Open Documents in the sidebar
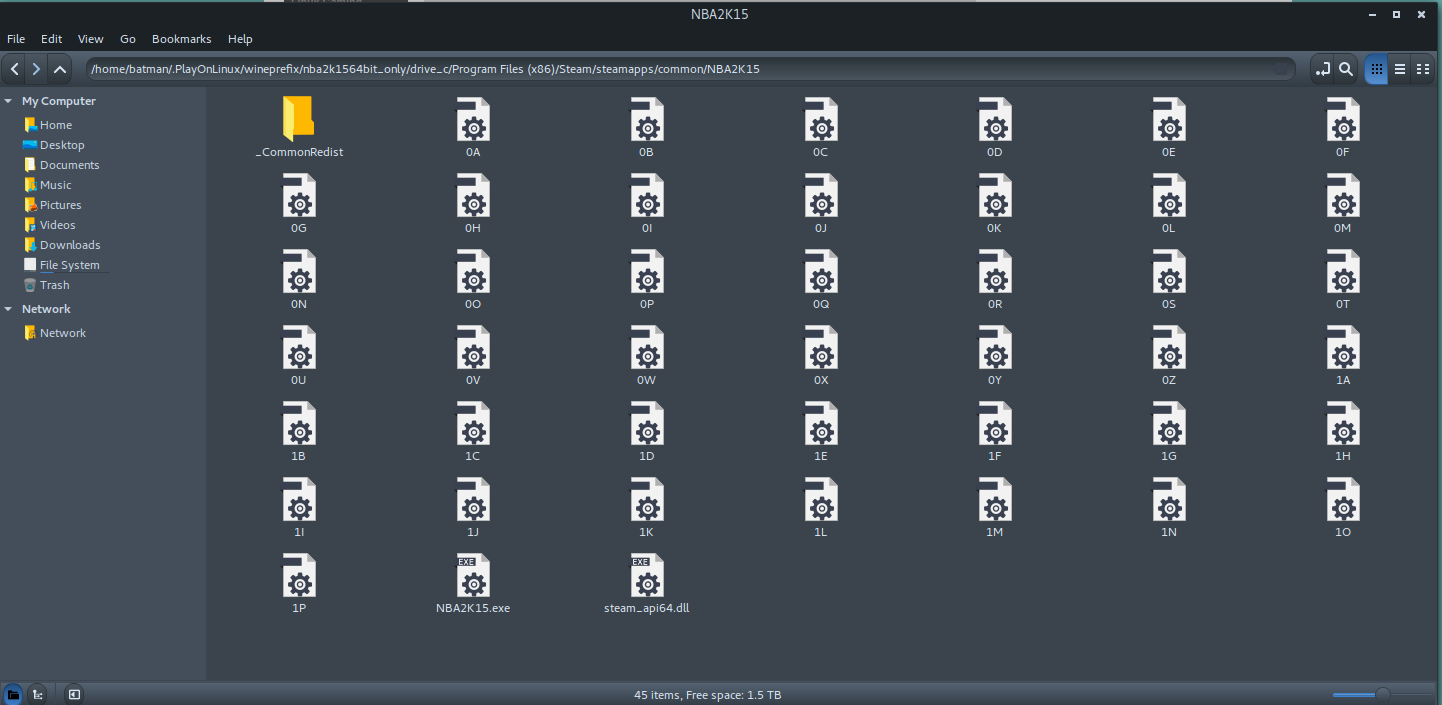The width and height of the screenshot is (1442, 705). 69,165
